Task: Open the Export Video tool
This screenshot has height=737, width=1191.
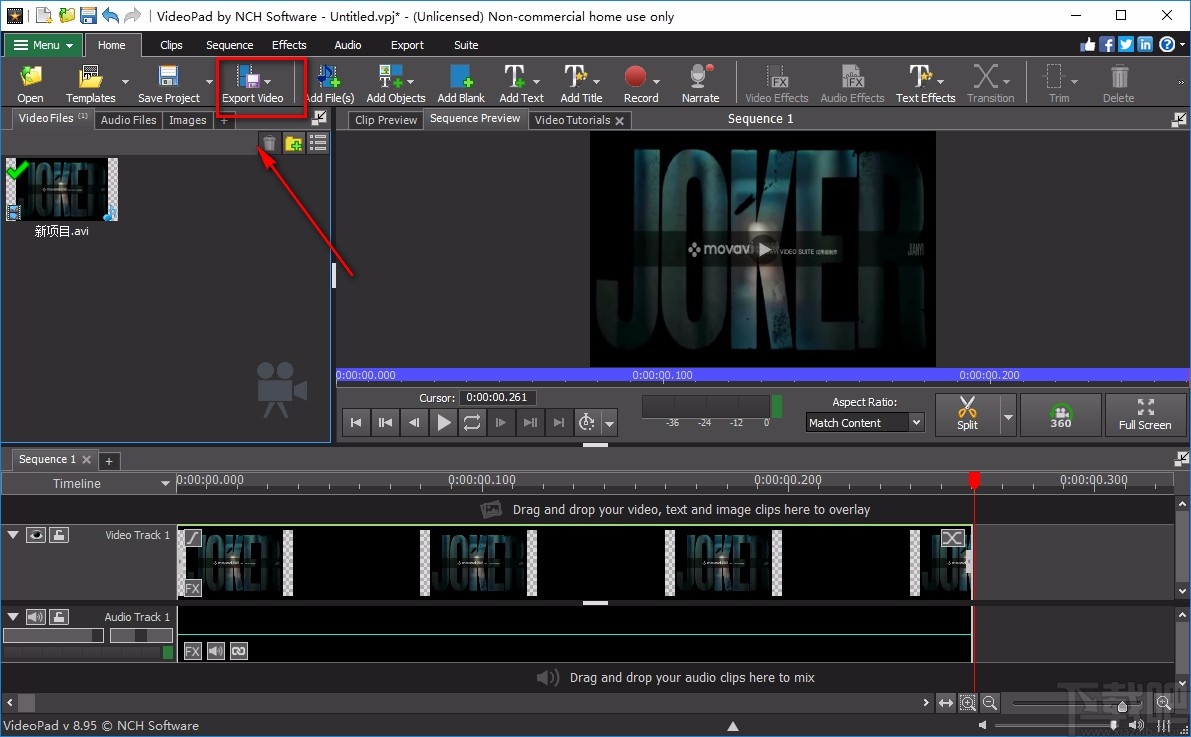Action: click(x=253, y=82)
